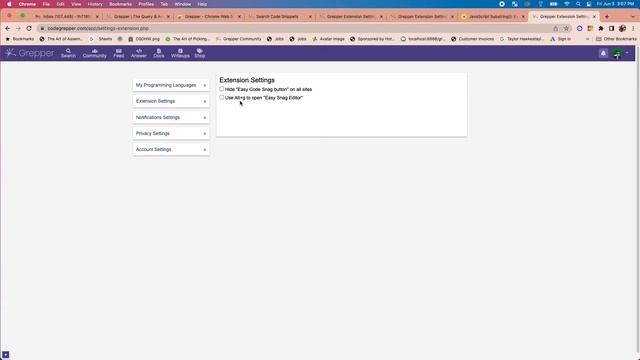The image size is (640, 360).
Task: Open the Window menu in menu bar
Action: [x=182, y=4]
